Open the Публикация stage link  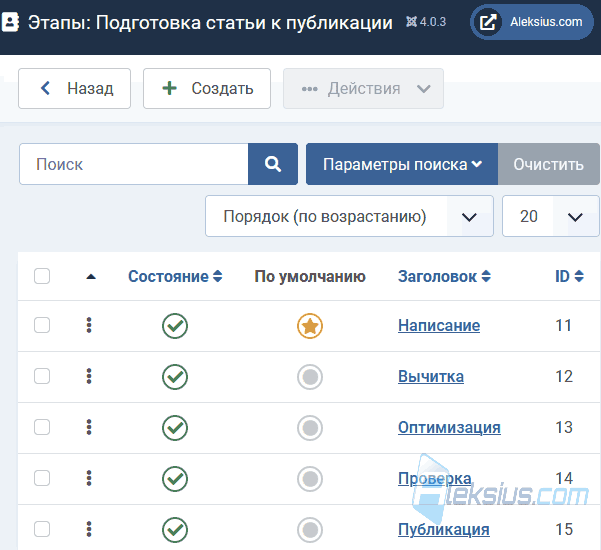click(x=443, y=529)
